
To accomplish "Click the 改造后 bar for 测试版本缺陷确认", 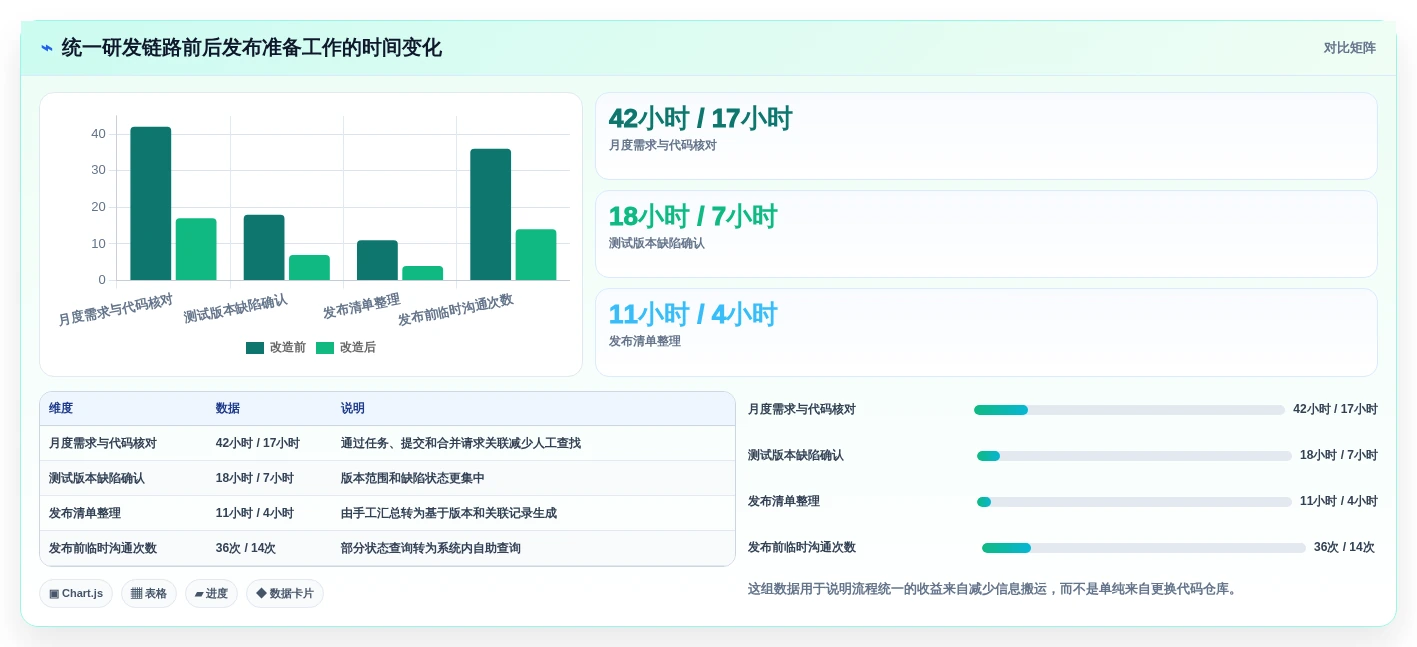I will coord(309,267).
